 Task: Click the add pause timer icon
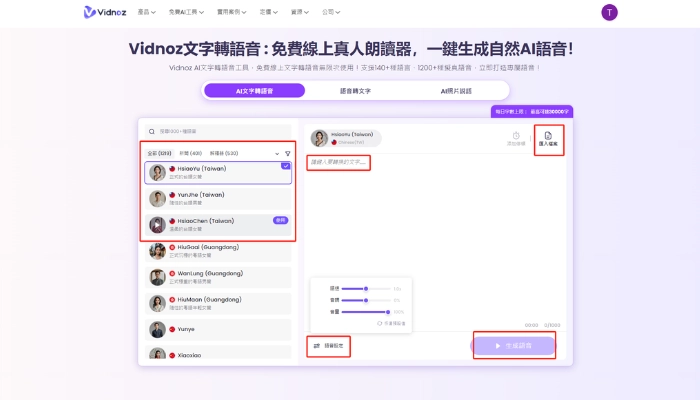pyautogui.click(x=516, y=135)
